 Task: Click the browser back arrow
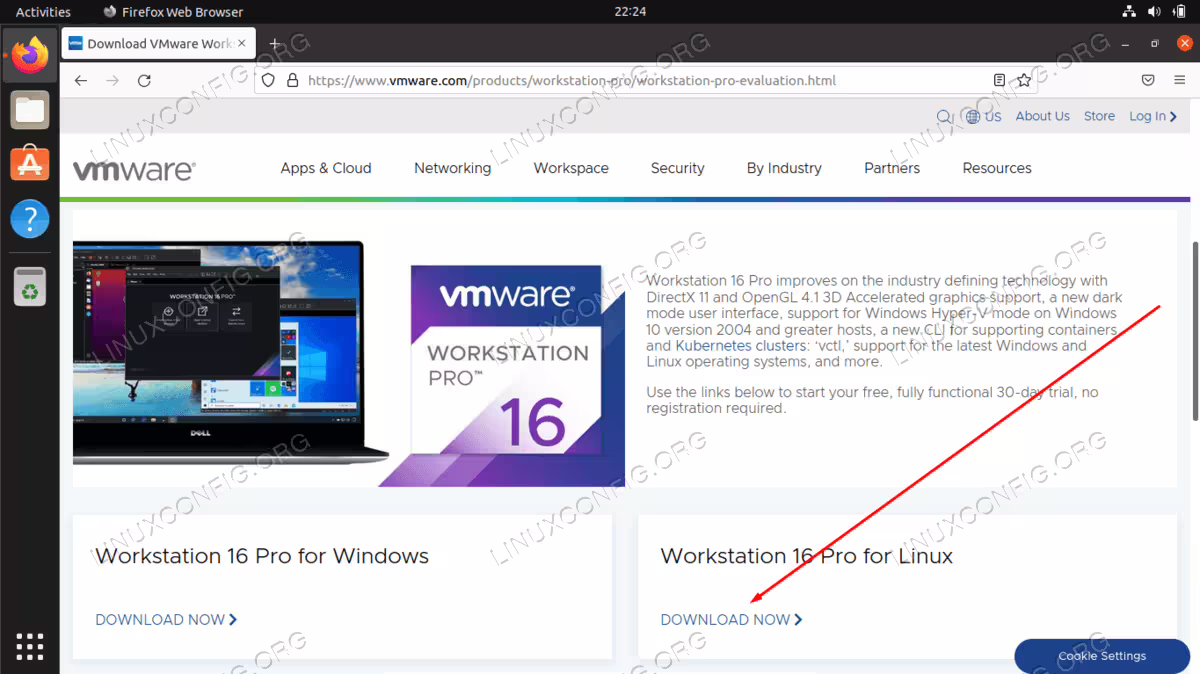pyautogui.click(x=81, y=81)
